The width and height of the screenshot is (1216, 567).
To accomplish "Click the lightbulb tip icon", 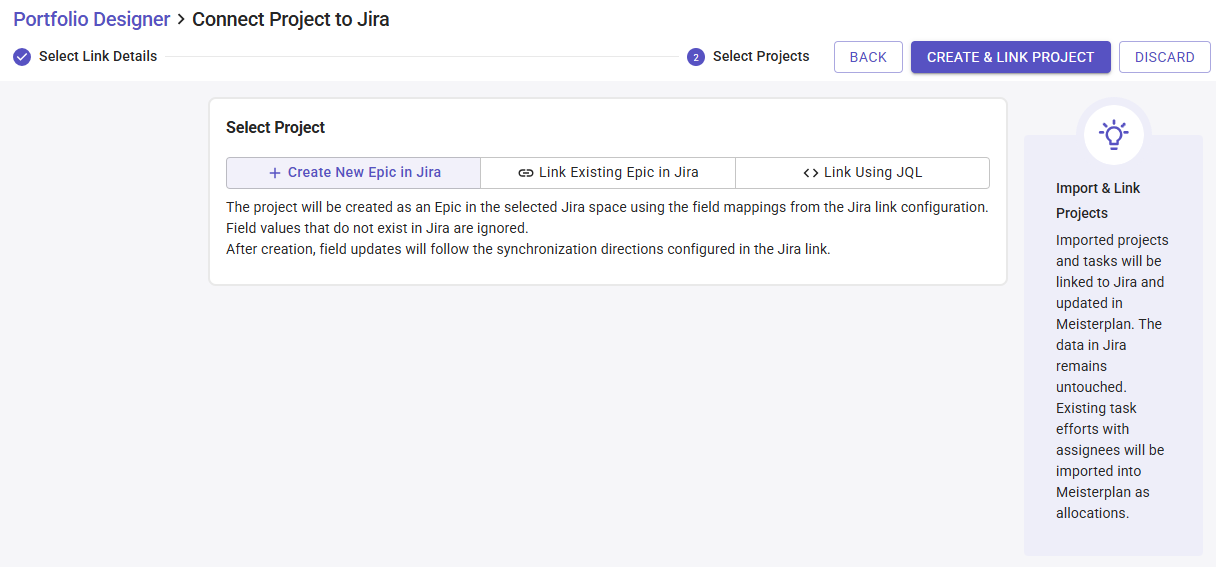I will point(1113,134).
